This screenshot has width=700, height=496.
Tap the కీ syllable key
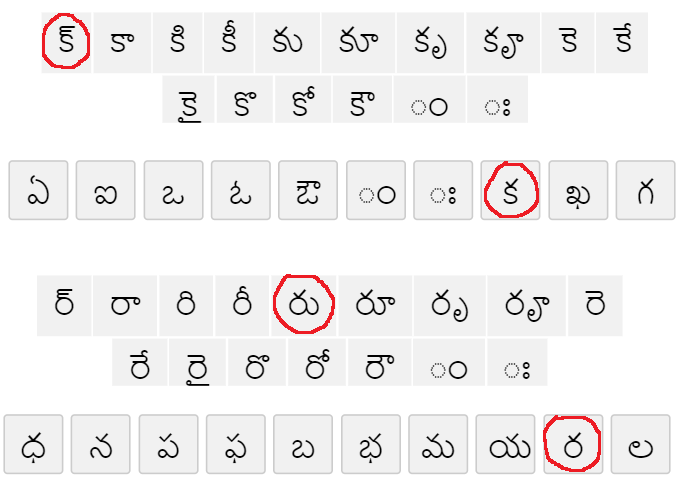pyautogui.click(x=231, y=45)
